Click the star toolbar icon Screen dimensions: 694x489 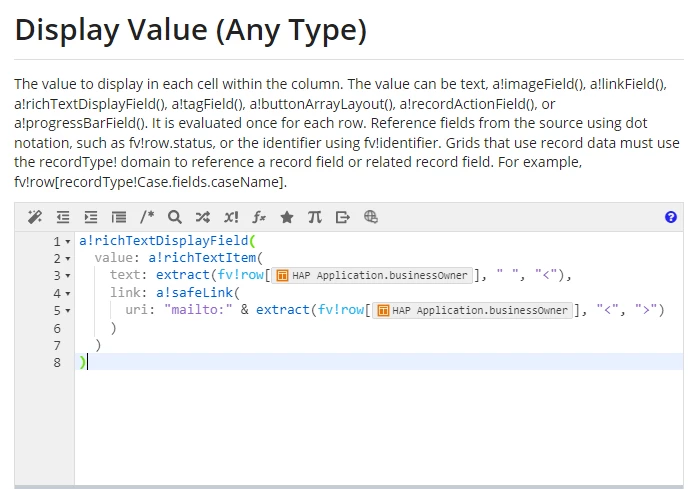coord(287,217)
